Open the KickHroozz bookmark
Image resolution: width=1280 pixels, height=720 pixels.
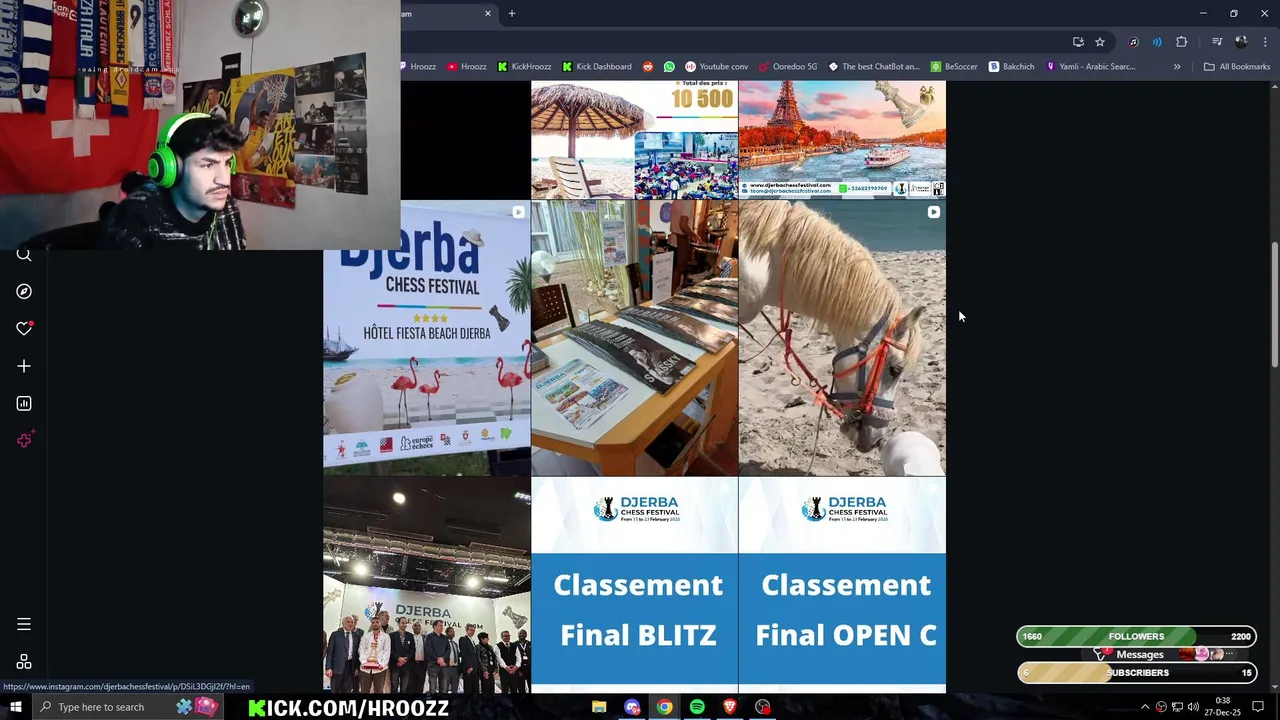pos(524,66)
